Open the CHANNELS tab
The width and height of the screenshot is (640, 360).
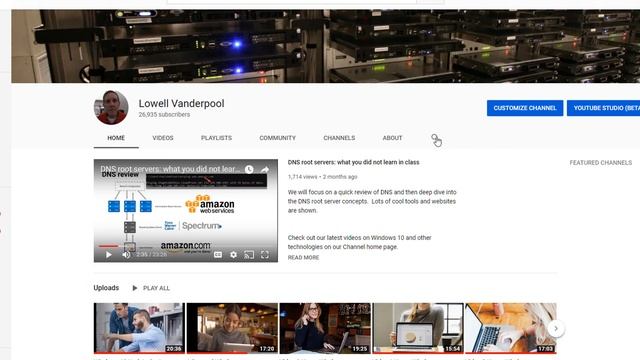339,138
